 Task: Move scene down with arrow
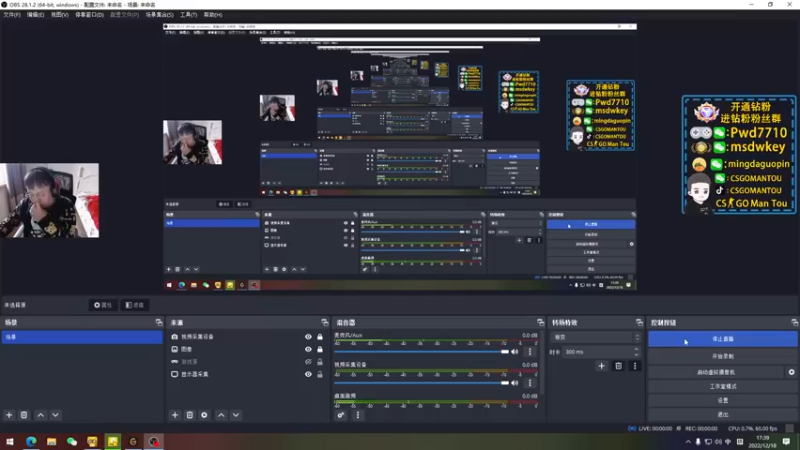click(x=56, y=415)
